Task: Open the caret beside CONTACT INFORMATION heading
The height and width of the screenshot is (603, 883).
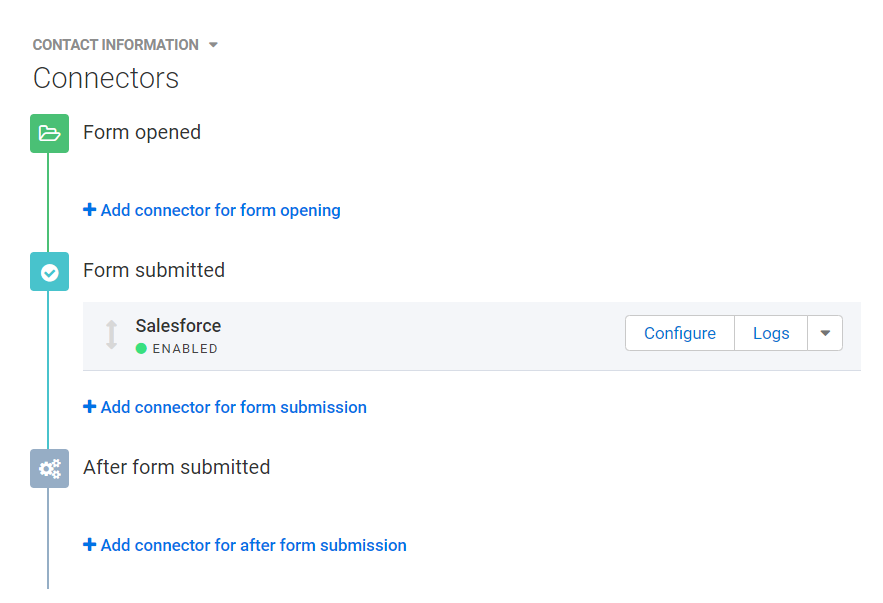Action: coord(212,44)
